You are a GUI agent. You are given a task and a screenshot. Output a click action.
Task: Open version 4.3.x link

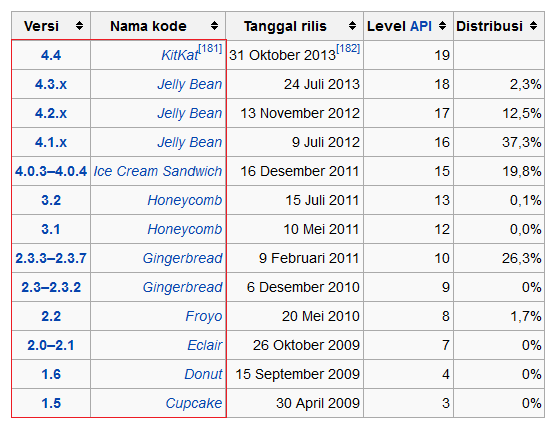click(x=51, y=84)
